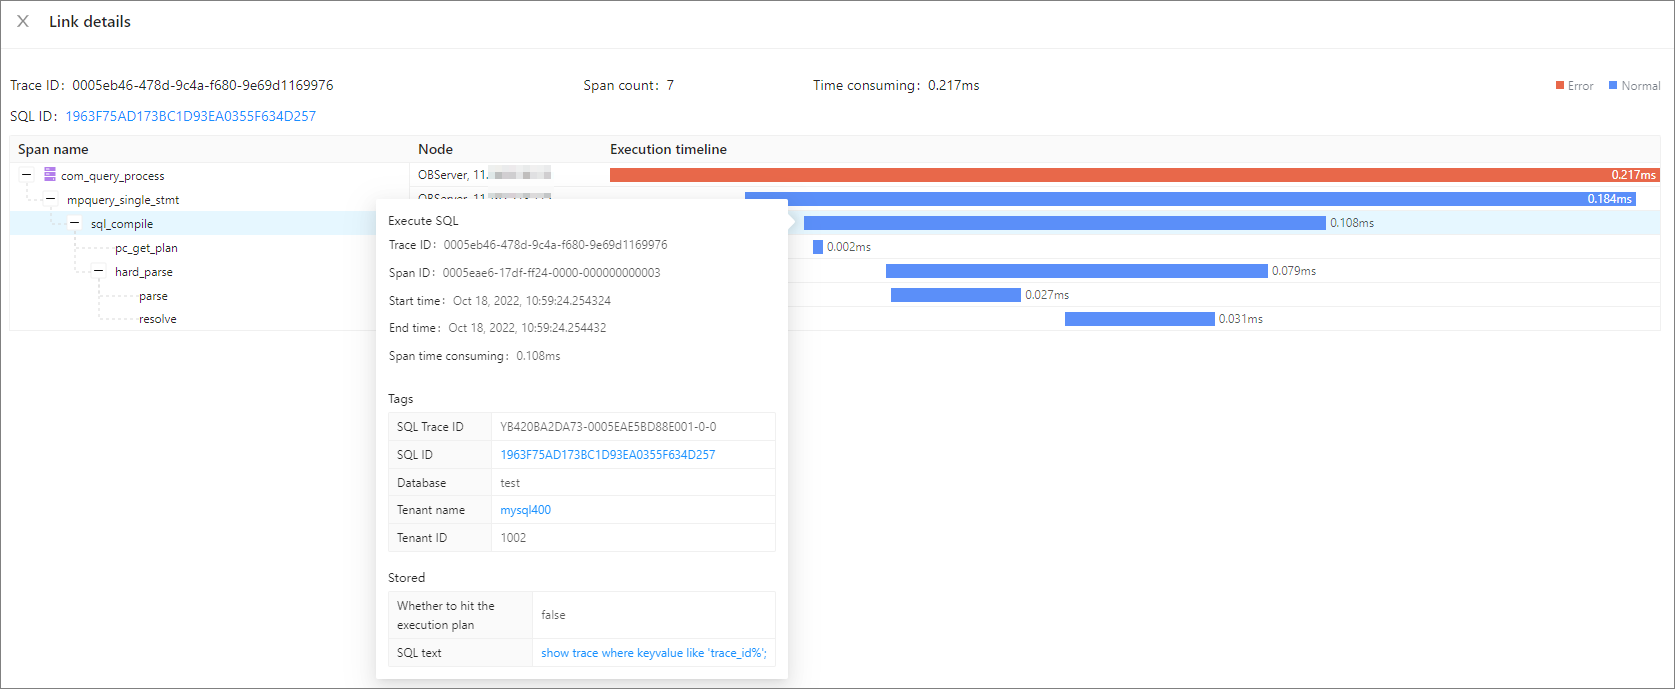
Task: Collapse the sql_compile span node
Action: coord(75,223)
